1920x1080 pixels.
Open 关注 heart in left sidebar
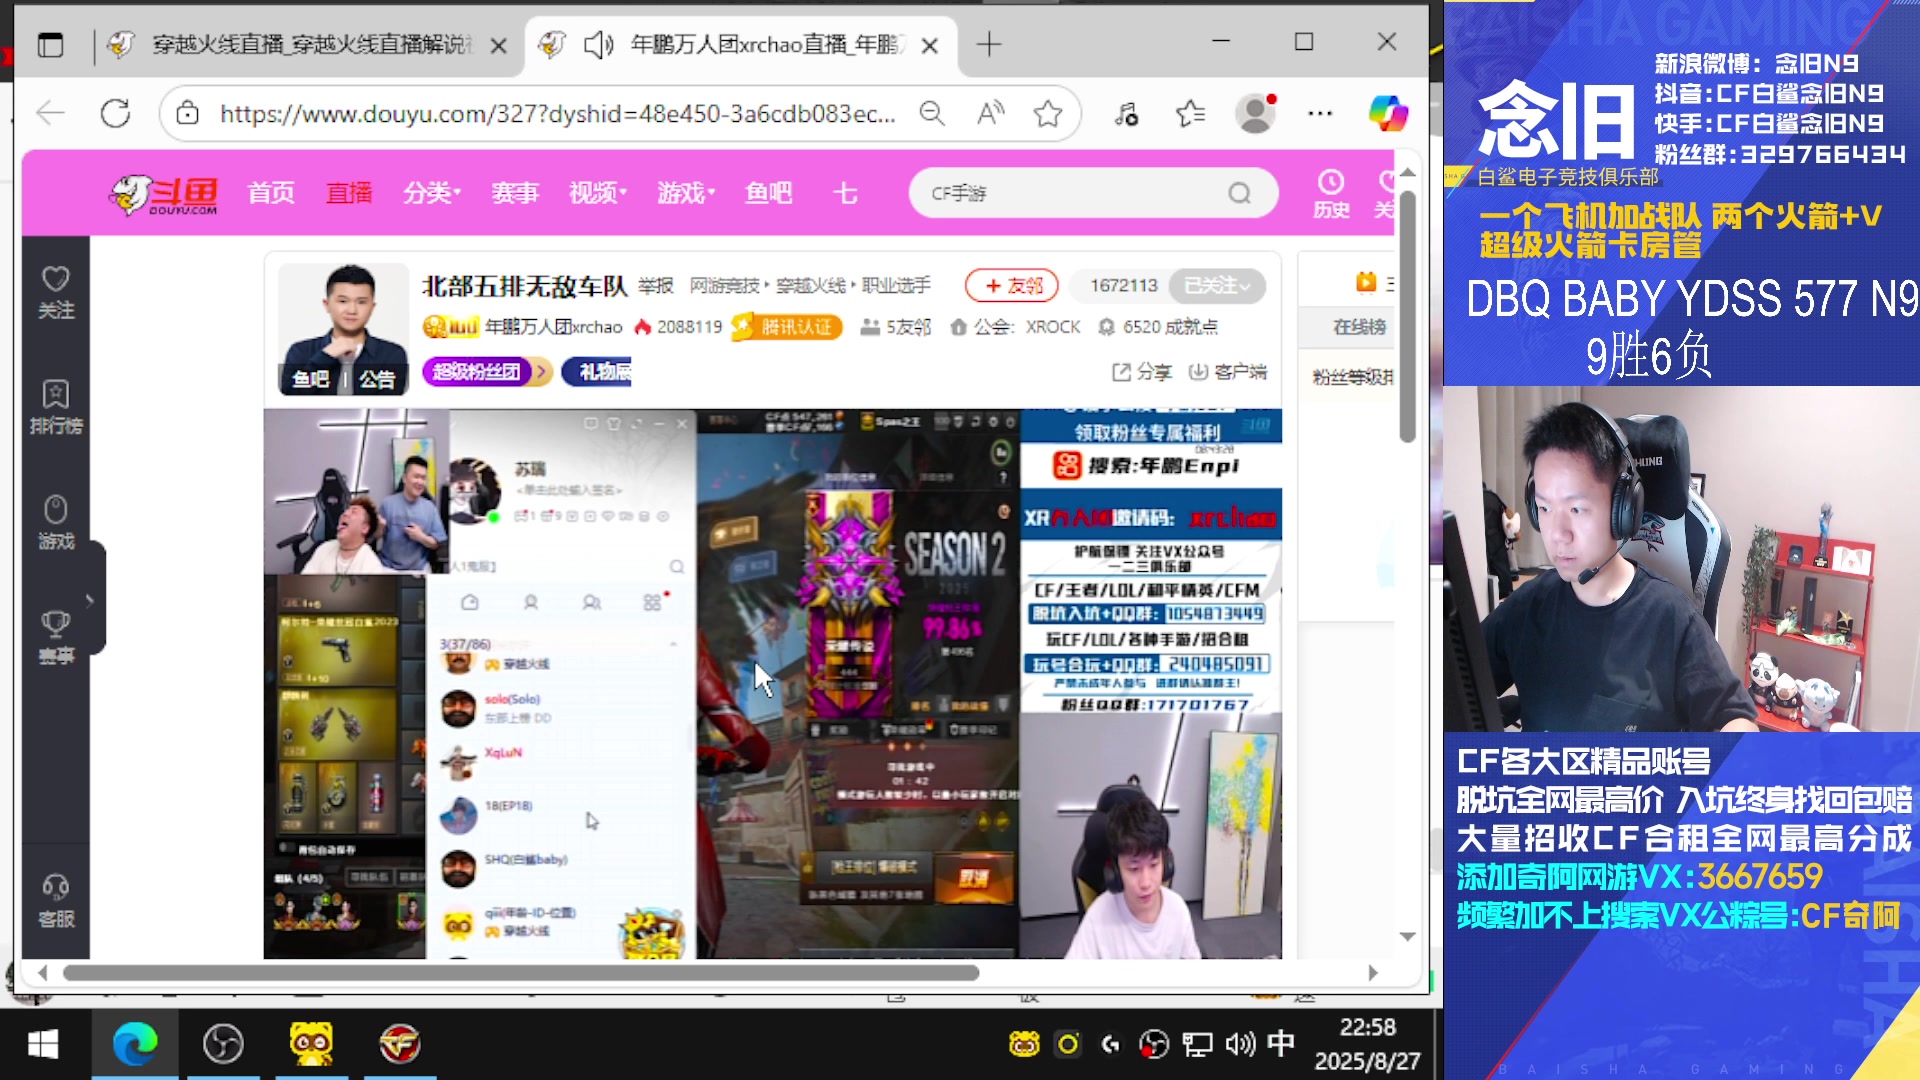[56, 292]
